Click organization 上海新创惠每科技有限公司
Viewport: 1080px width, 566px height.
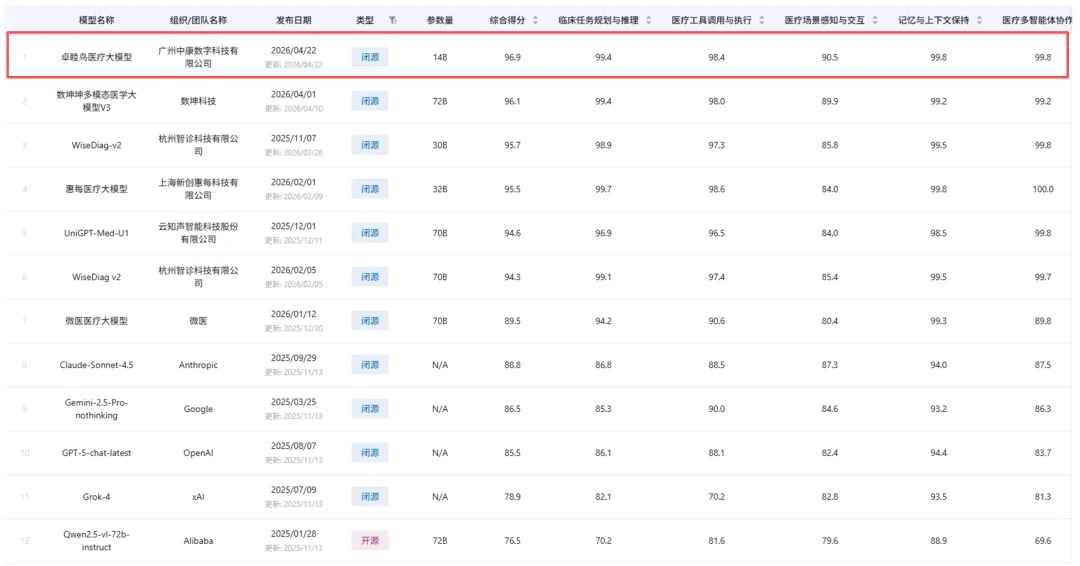click(x=198, y=189)
